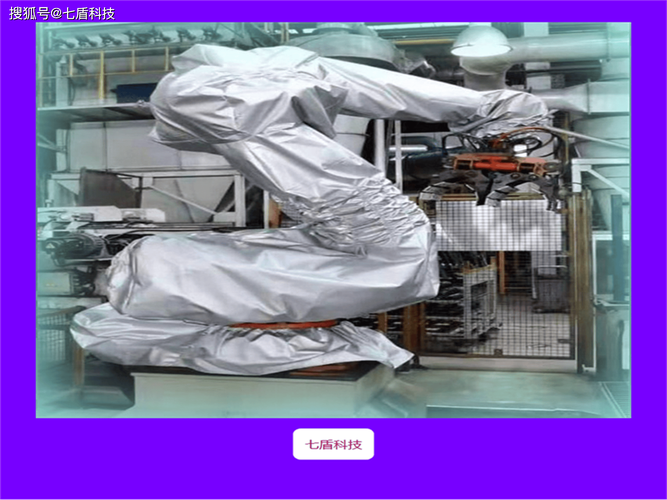Viewport: 667px width, 500px height.
Task: Click the 搜狐号@七盾科技 caption text
Action: (x=62, y=14)
